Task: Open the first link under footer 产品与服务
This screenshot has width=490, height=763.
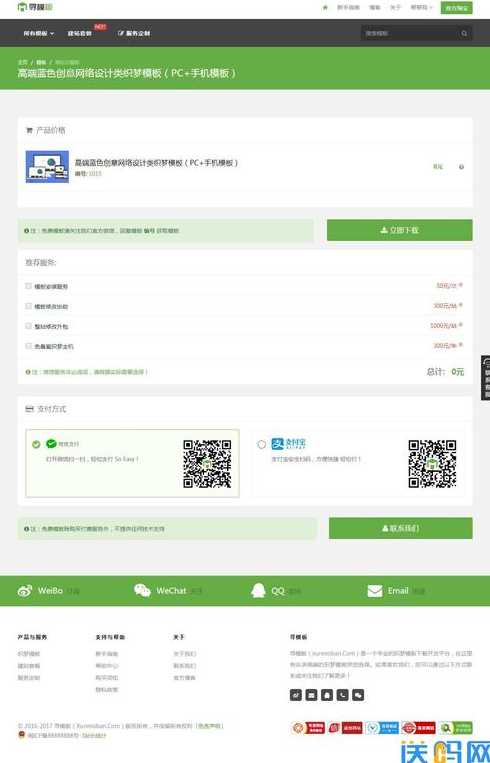Action: tap(29, 654)
